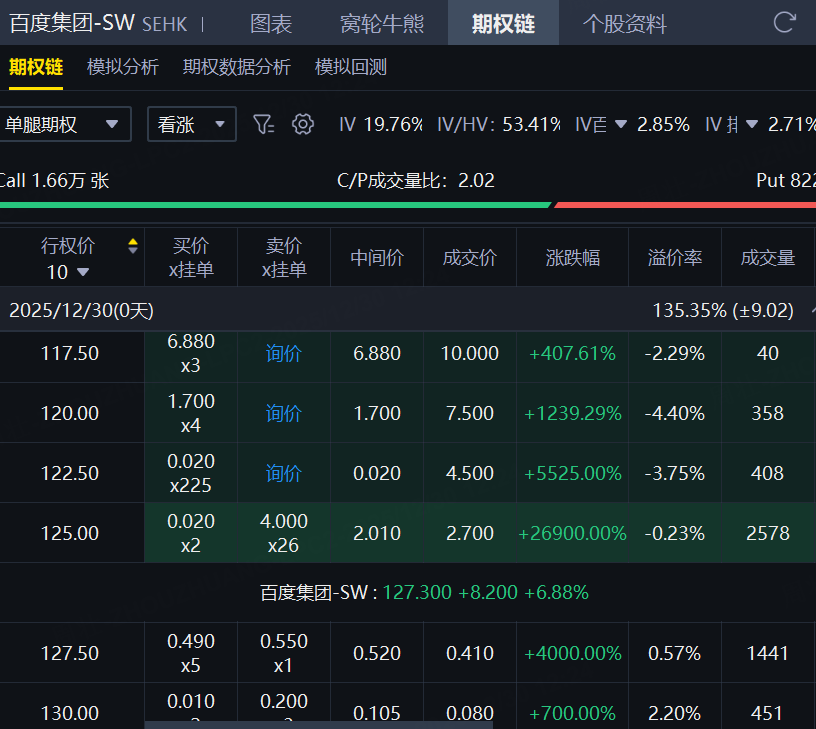The height and width of the screenshot is (729, 816).
Task: Click the +26900.00% change cell
Action: [x=572, y=533]
